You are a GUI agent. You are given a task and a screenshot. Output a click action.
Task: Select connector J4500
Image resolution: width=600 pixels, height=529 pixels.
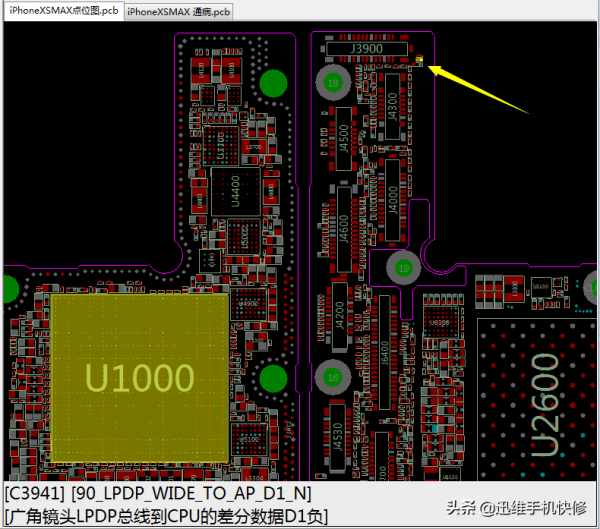pos(344,135)
